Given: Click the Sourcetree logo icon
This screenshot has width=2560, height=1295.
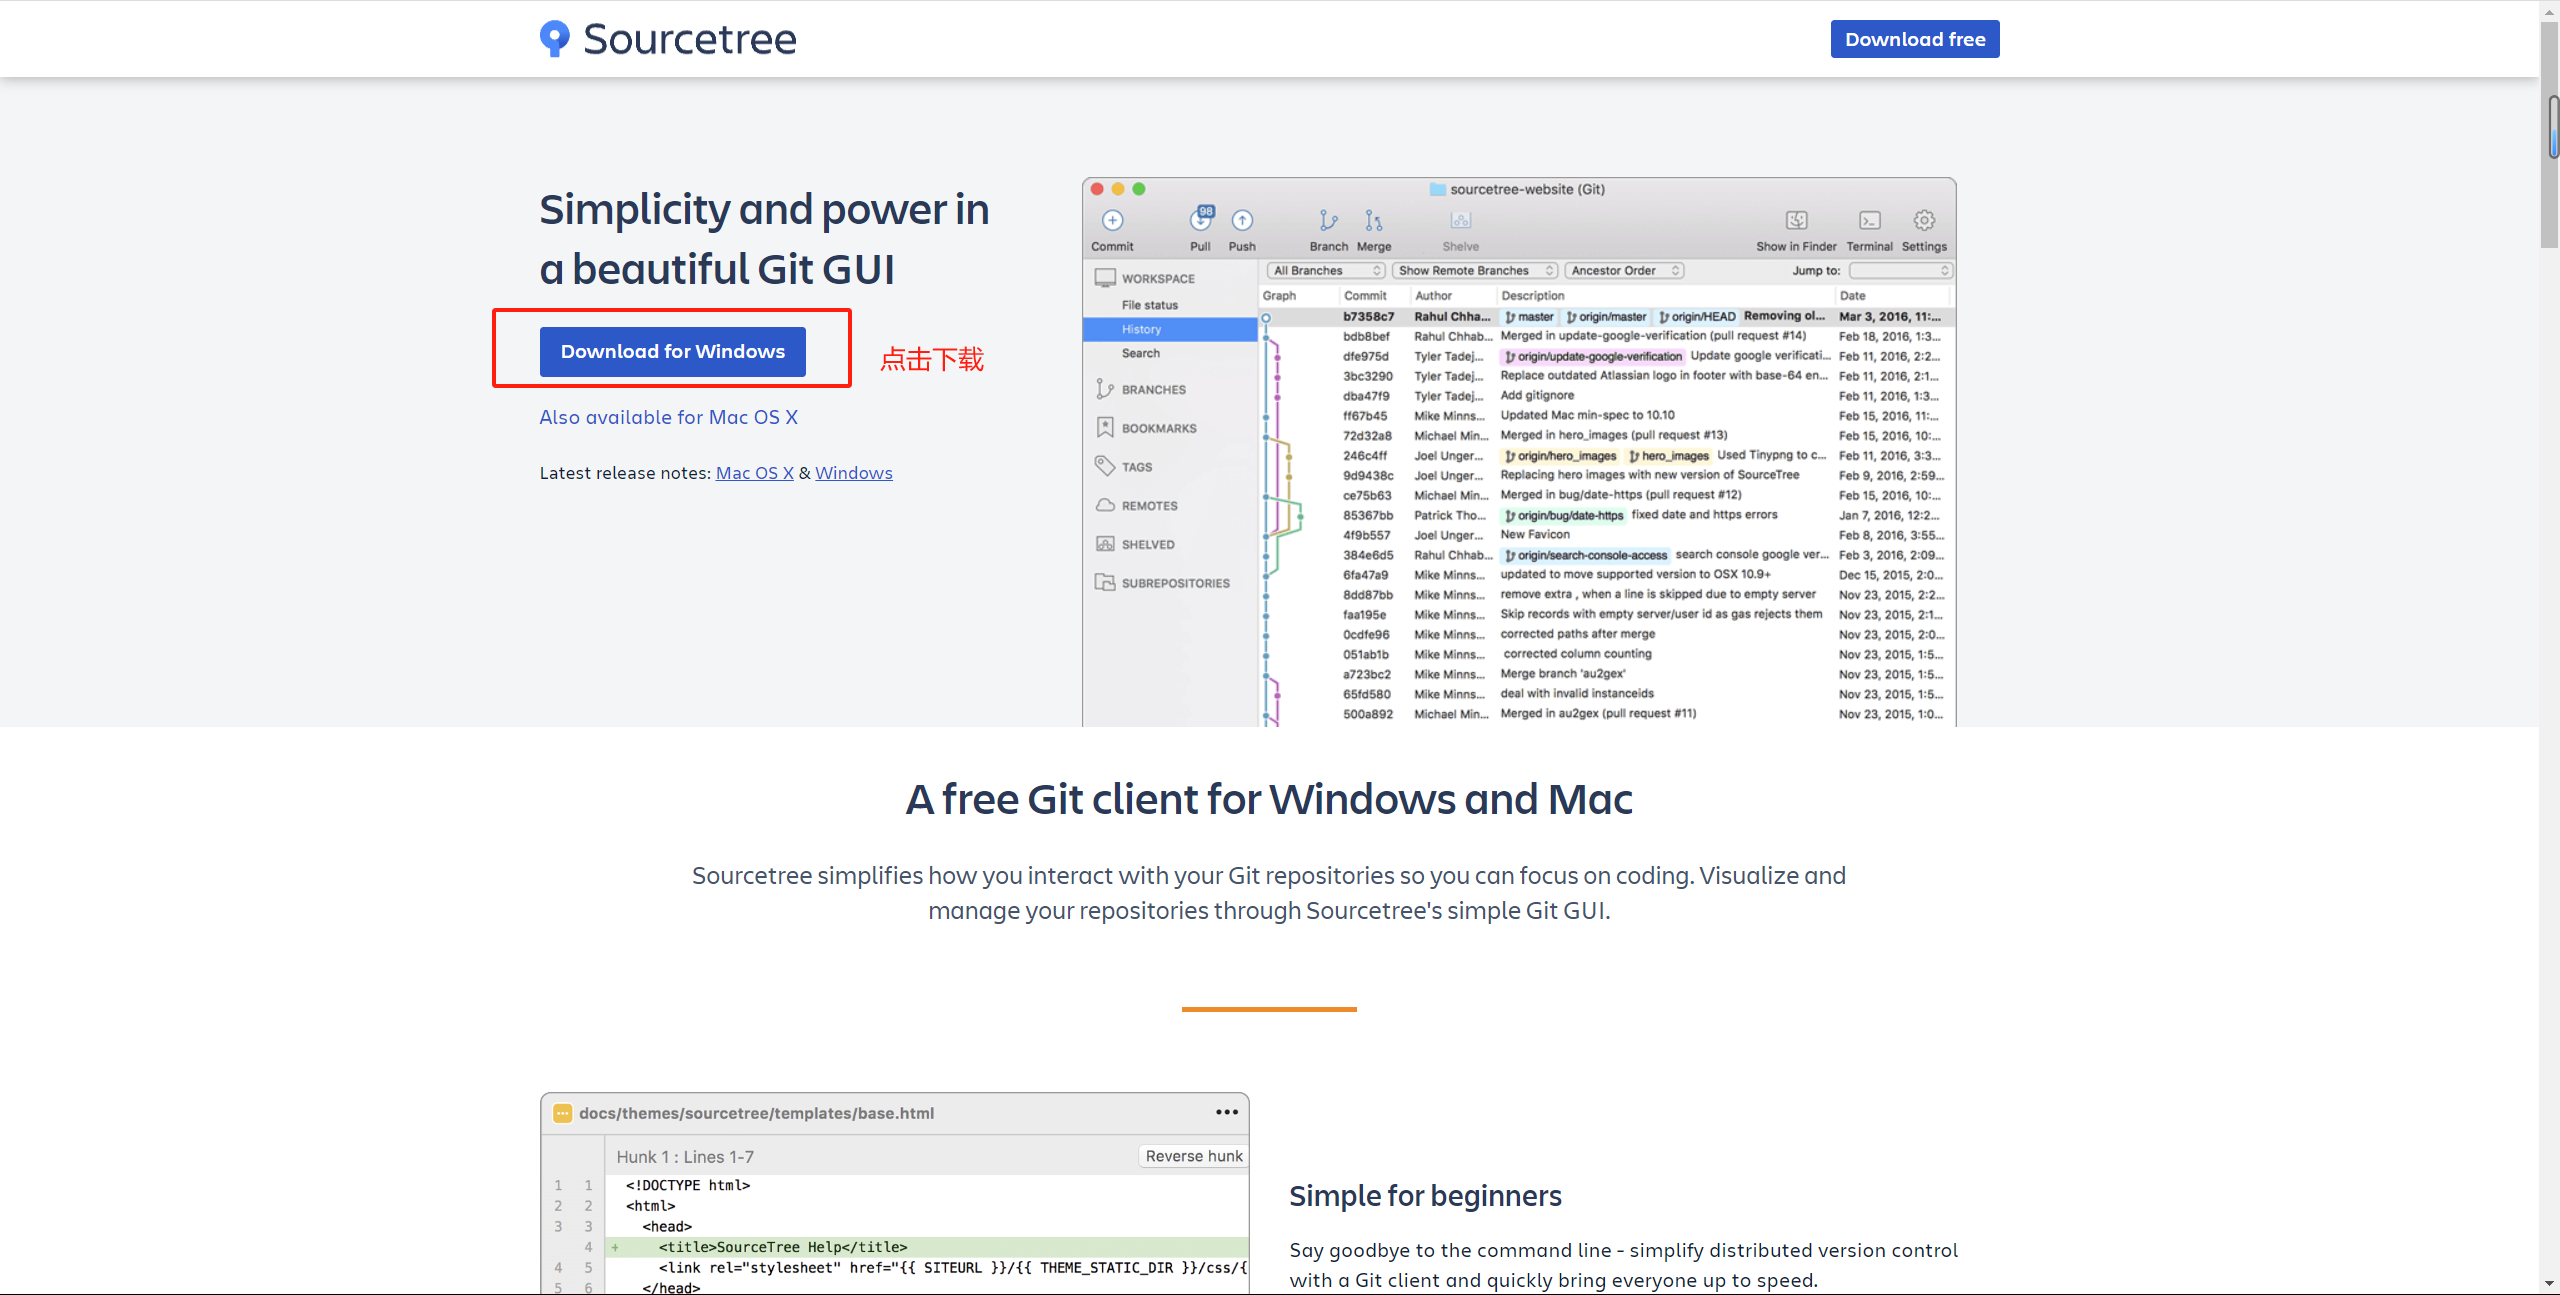Looking at the screenshot, I should (x=554, y=38).
